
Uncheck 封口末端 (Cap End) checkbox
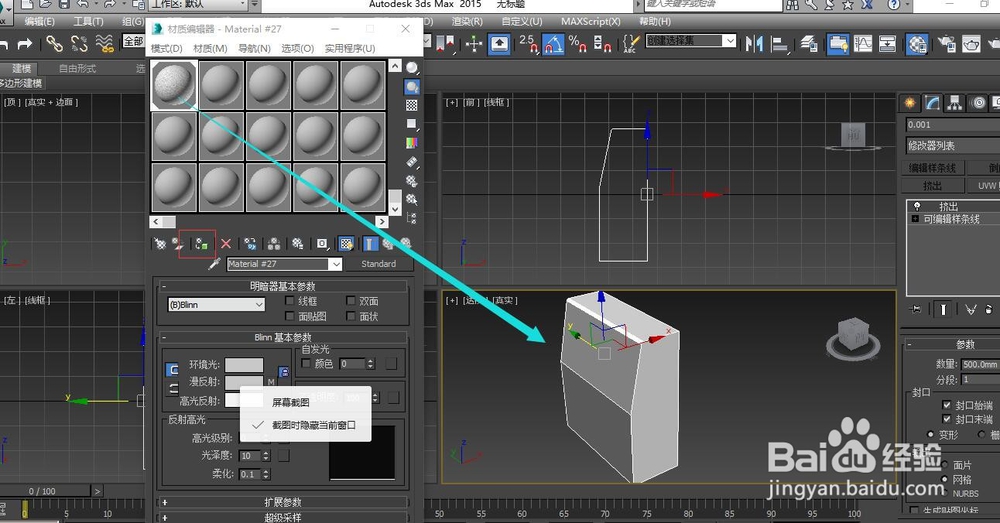point(947,419)
